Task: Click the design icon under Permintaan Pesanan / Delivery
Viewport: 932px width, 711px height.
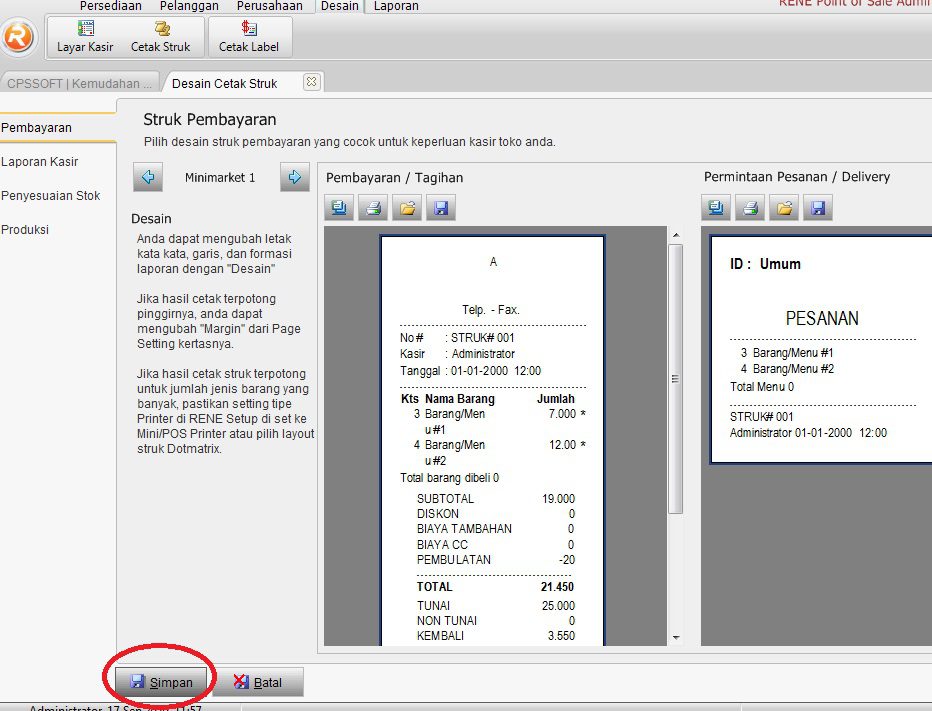Action: pos(716,207)
